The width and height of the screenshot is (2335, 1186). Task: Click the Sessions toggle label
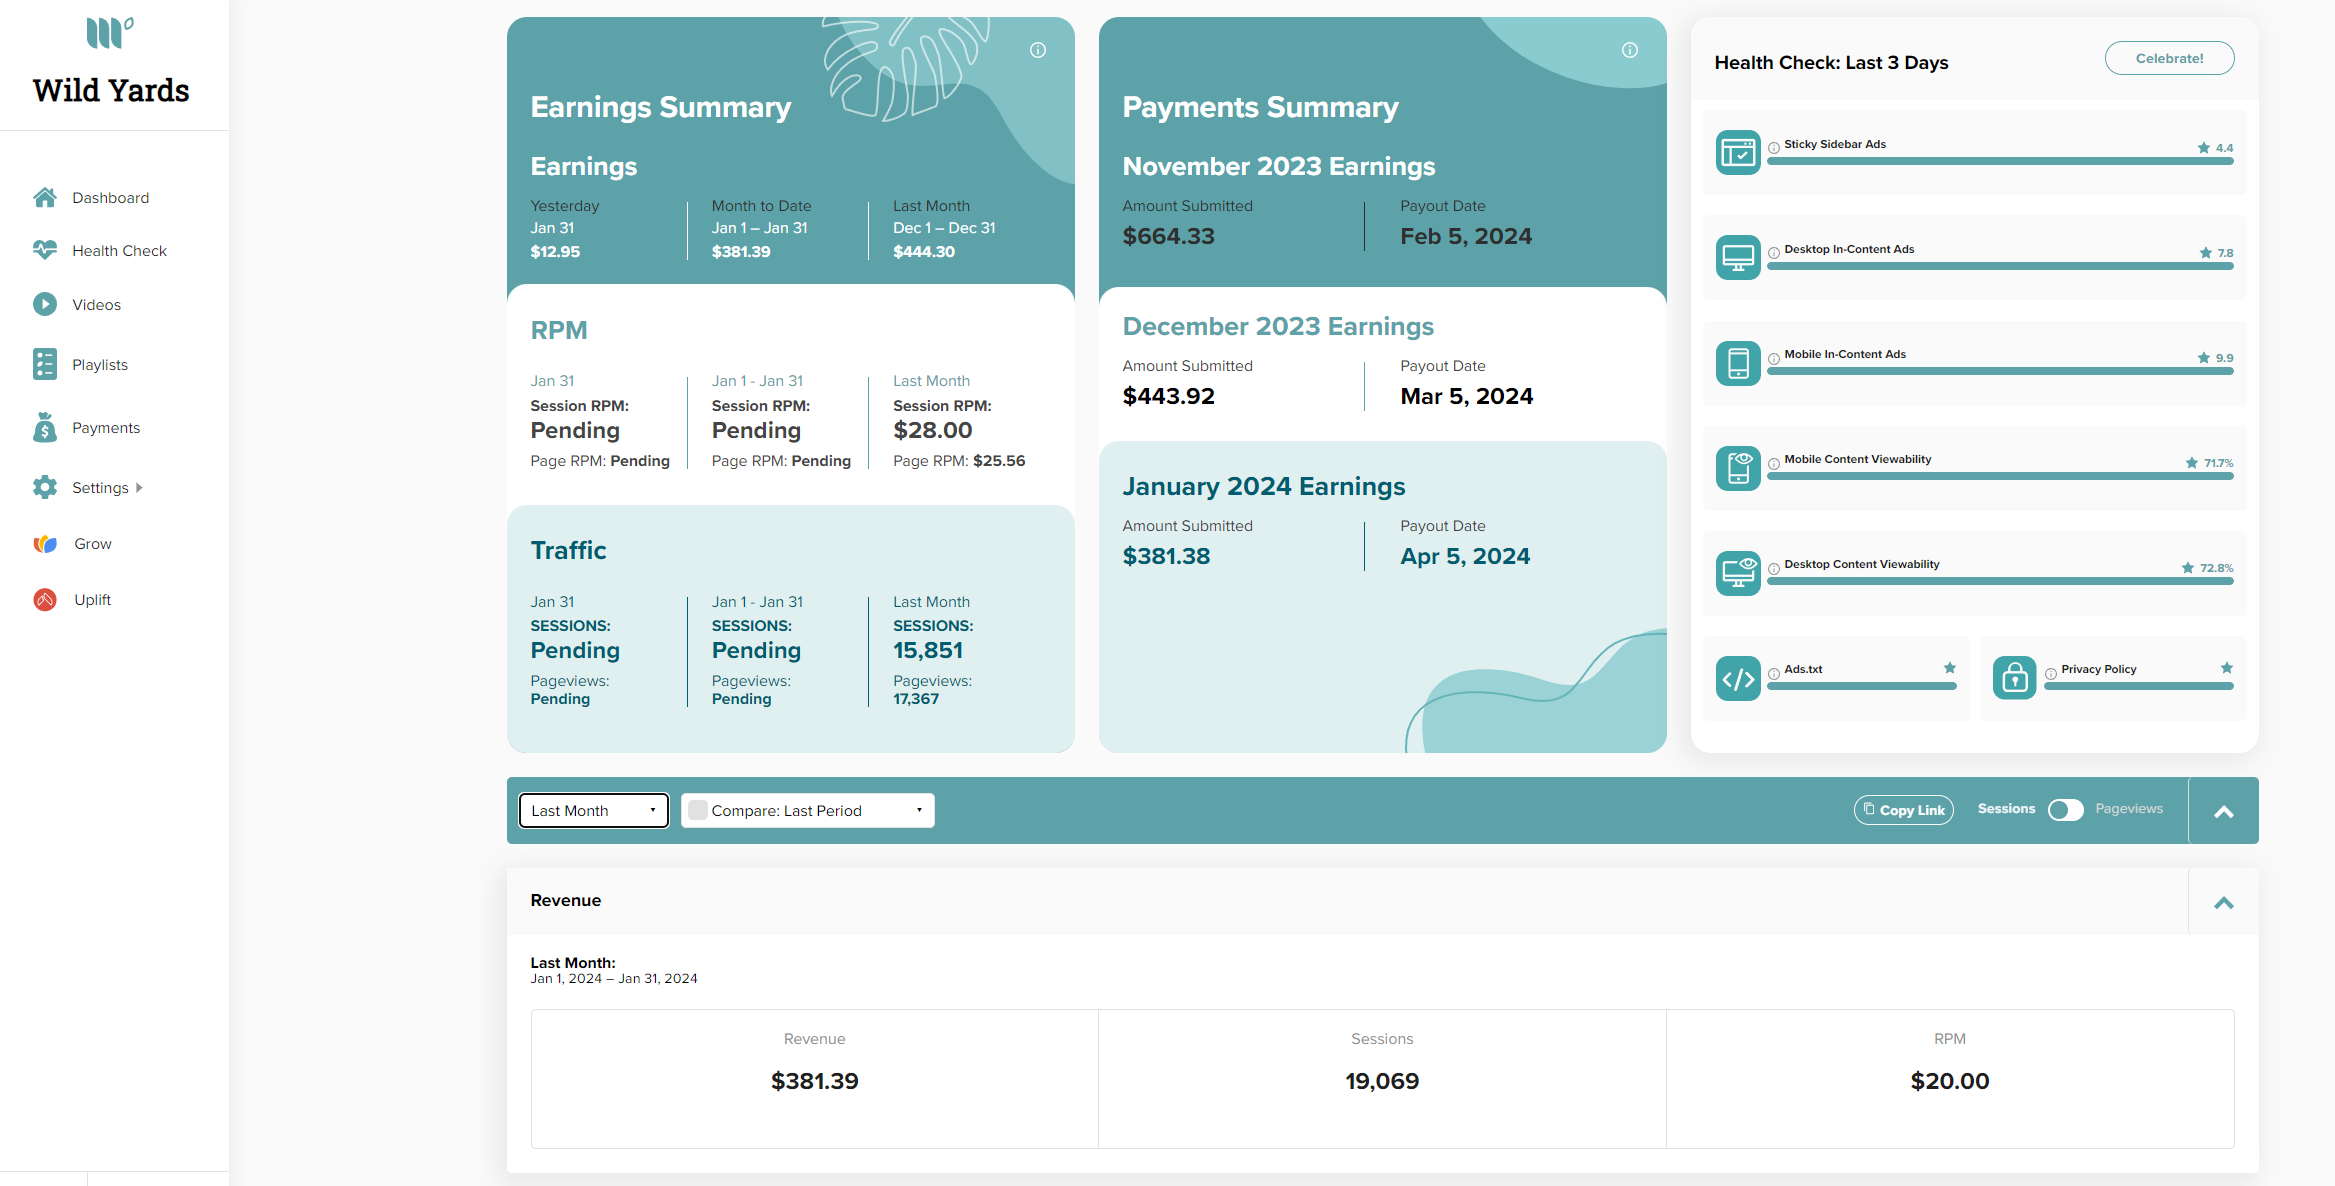click(2006, 808)
